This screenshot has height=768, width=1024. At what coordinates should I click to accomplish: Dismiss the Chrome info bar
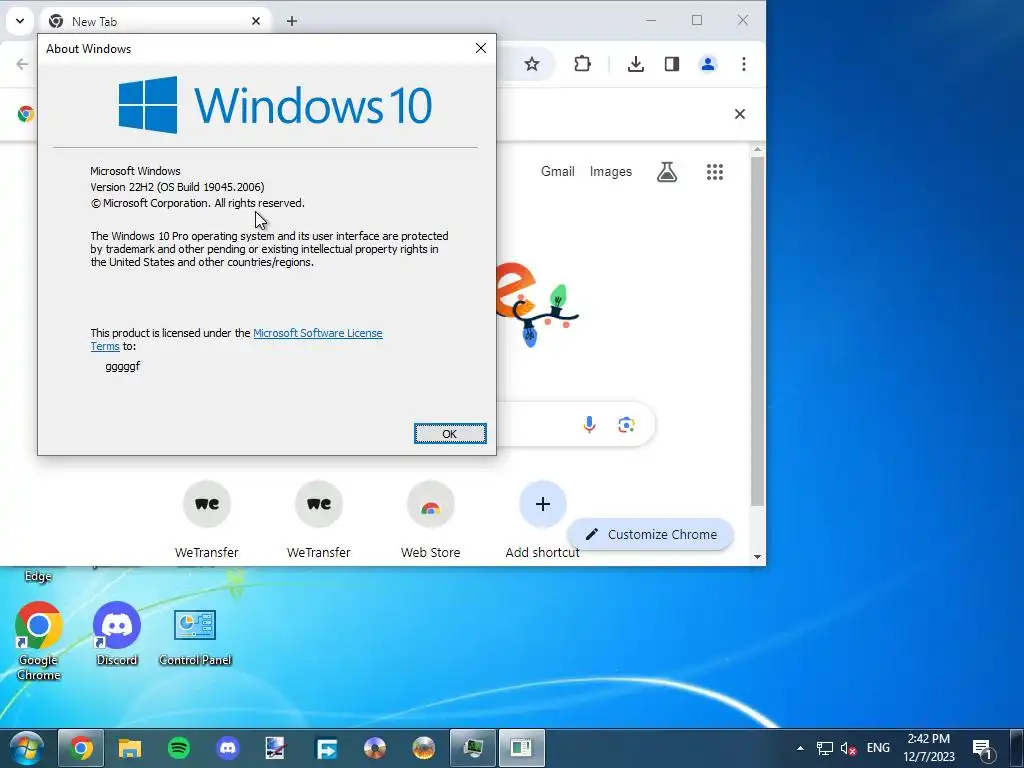pos(740,114)
